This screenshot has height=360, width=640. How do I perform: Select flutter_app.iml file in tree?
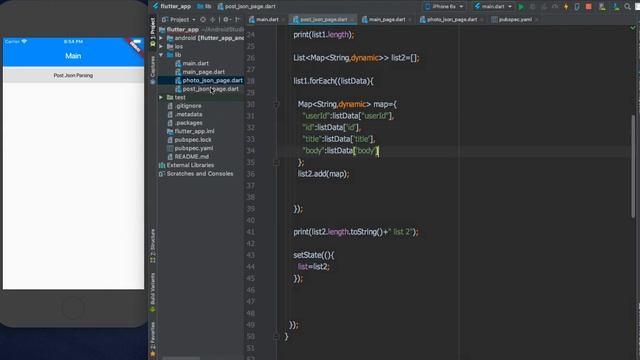(x=194, y=131)
